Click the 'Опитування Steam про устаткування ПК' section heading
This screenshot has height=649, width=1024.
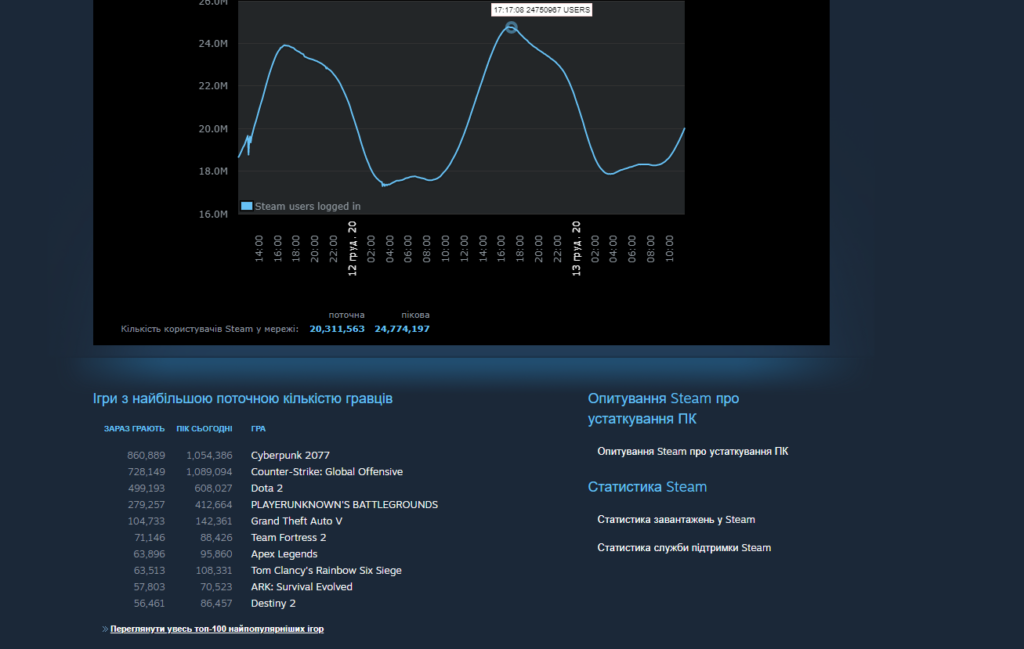(663, 408)
